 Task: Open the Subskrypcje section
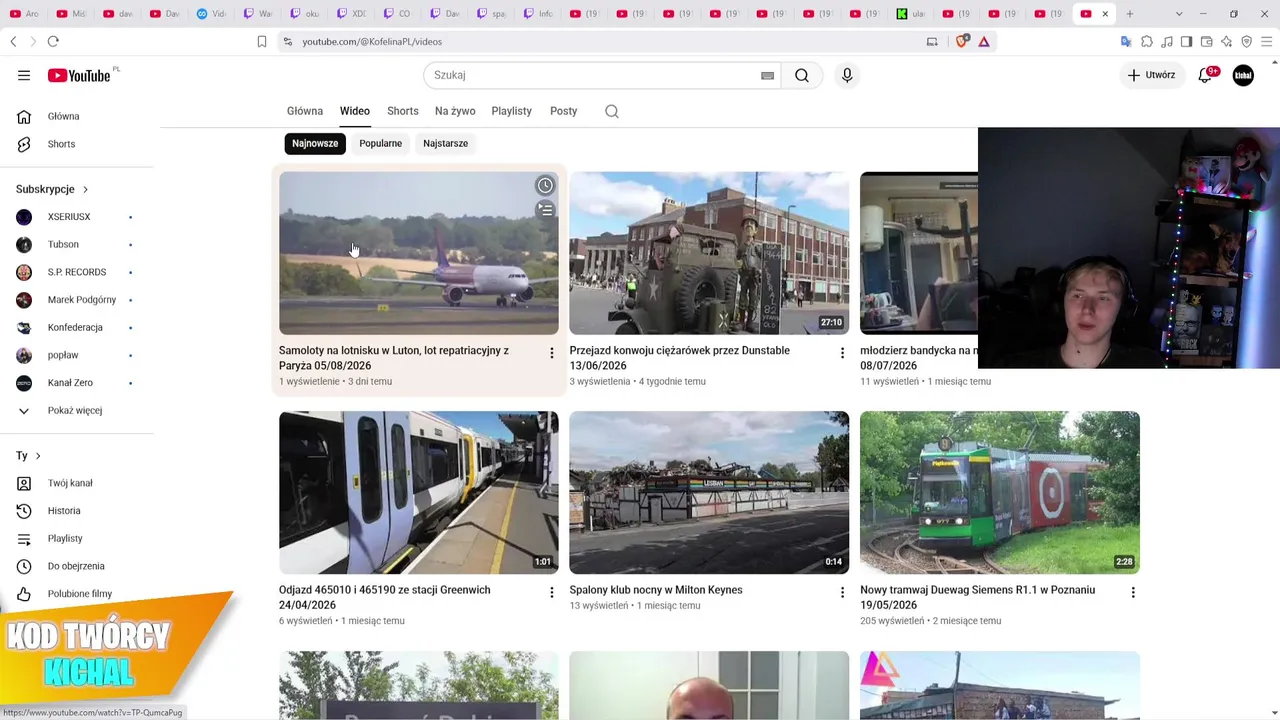point(52,189)
